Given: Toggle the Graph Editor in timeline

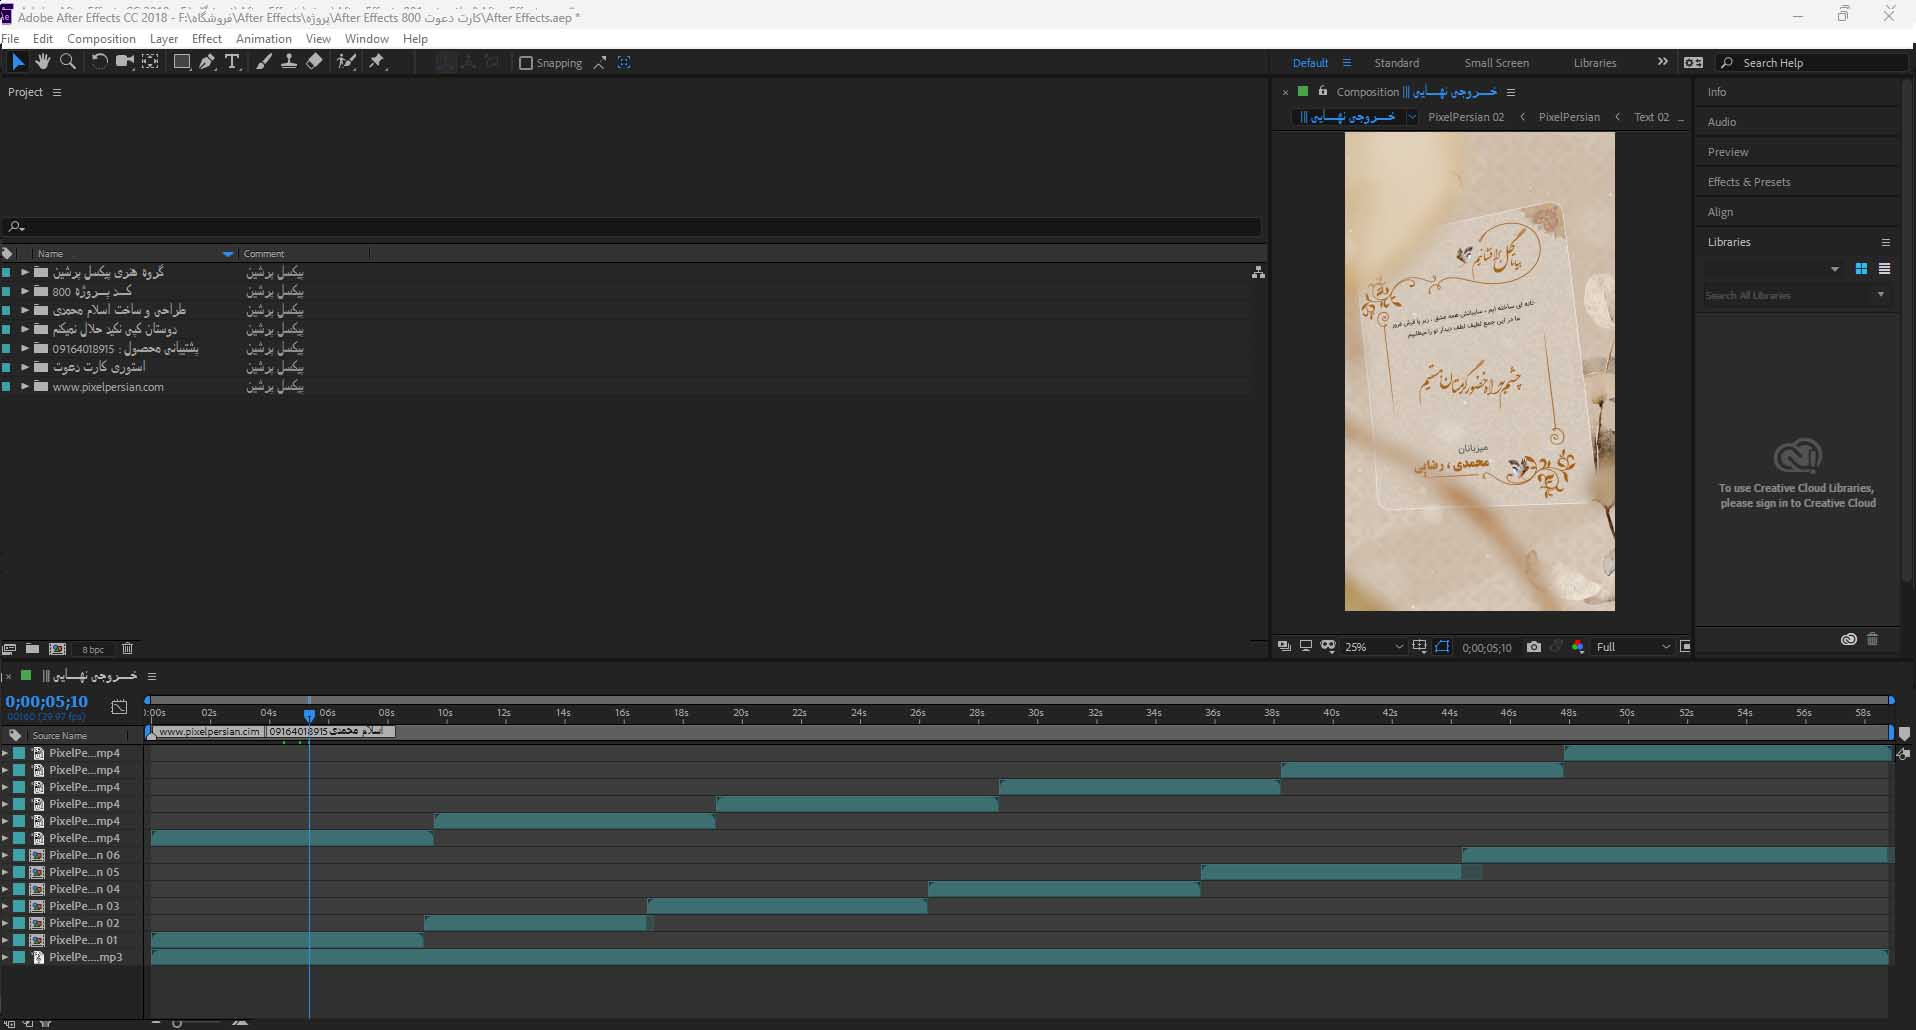Looking at the screenshot, I should (119, 707).
